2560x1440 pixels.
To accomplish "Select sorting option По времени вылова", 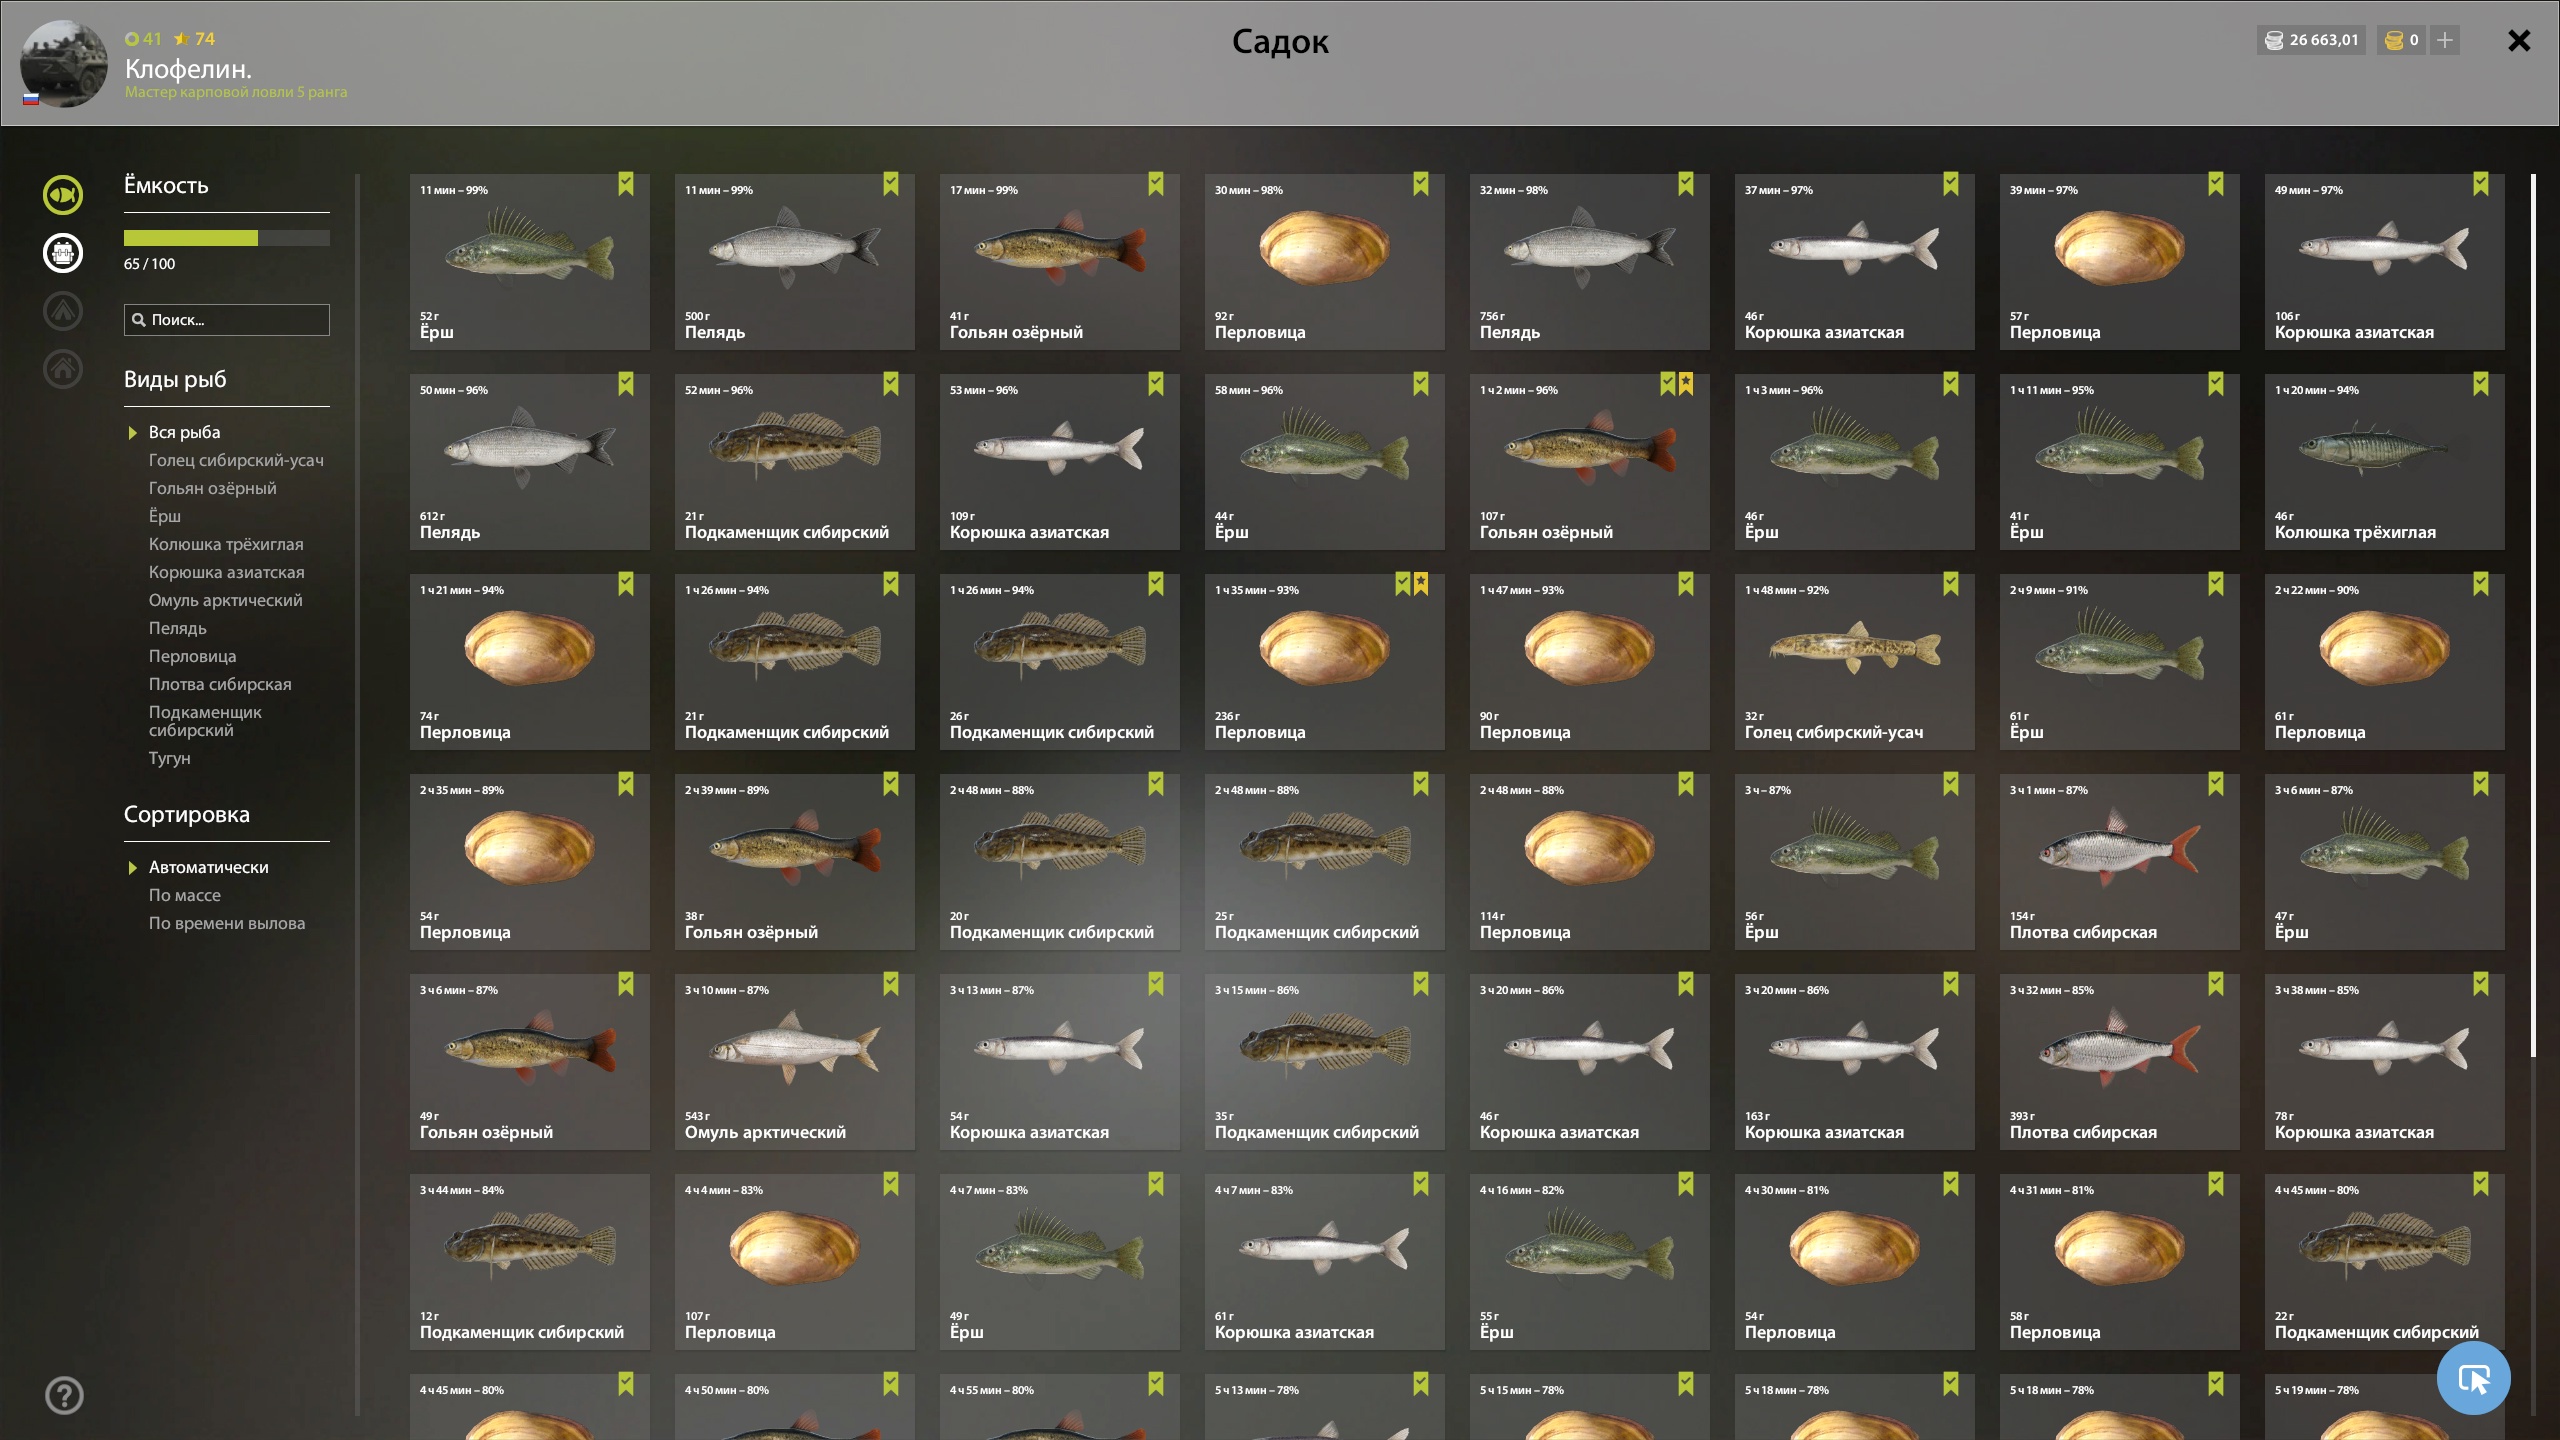I will [x=227, y=923].
